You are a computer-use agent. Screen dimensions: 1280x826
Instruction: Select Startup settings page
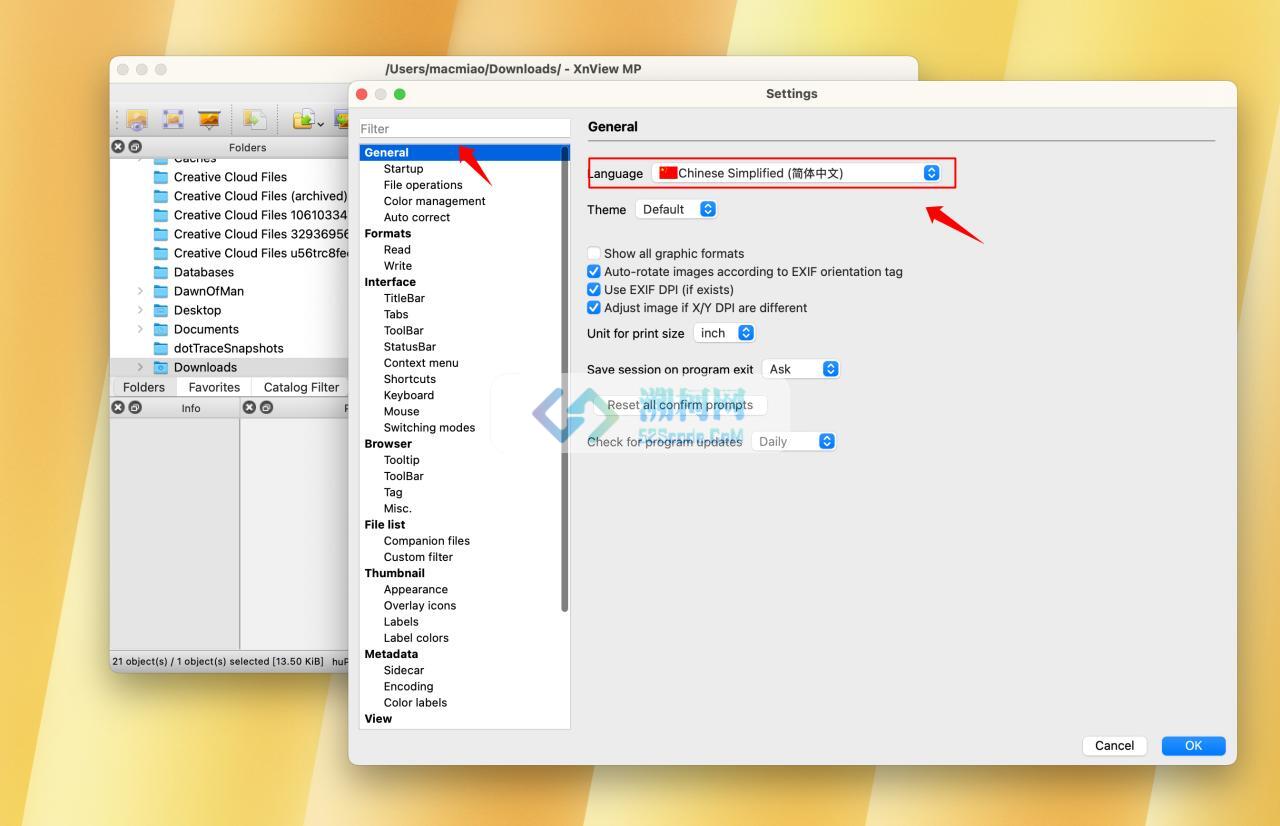coord(403,169)
